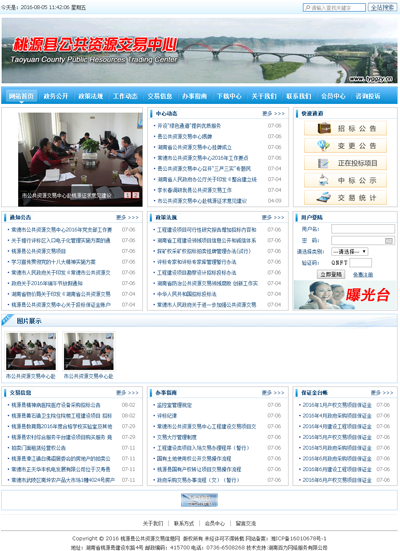
Task: Expand 更多 link in 通知公告 panel
Action: (127, 218)
